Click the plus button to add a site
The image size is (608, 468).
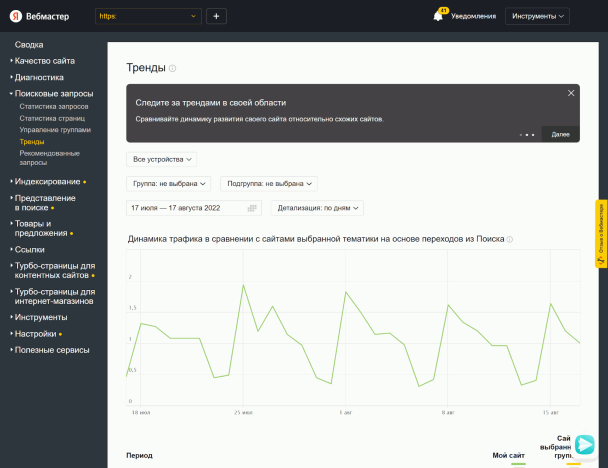click(217, 16)
